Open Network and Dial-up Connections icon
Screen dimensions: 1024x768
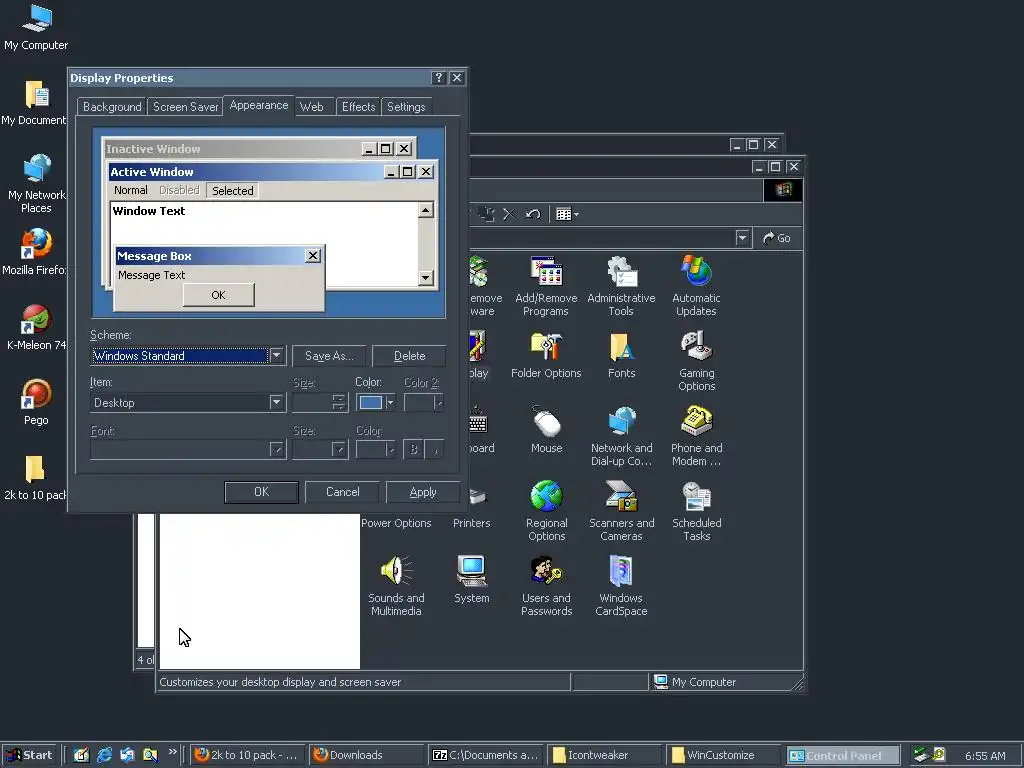coord(621,436)
